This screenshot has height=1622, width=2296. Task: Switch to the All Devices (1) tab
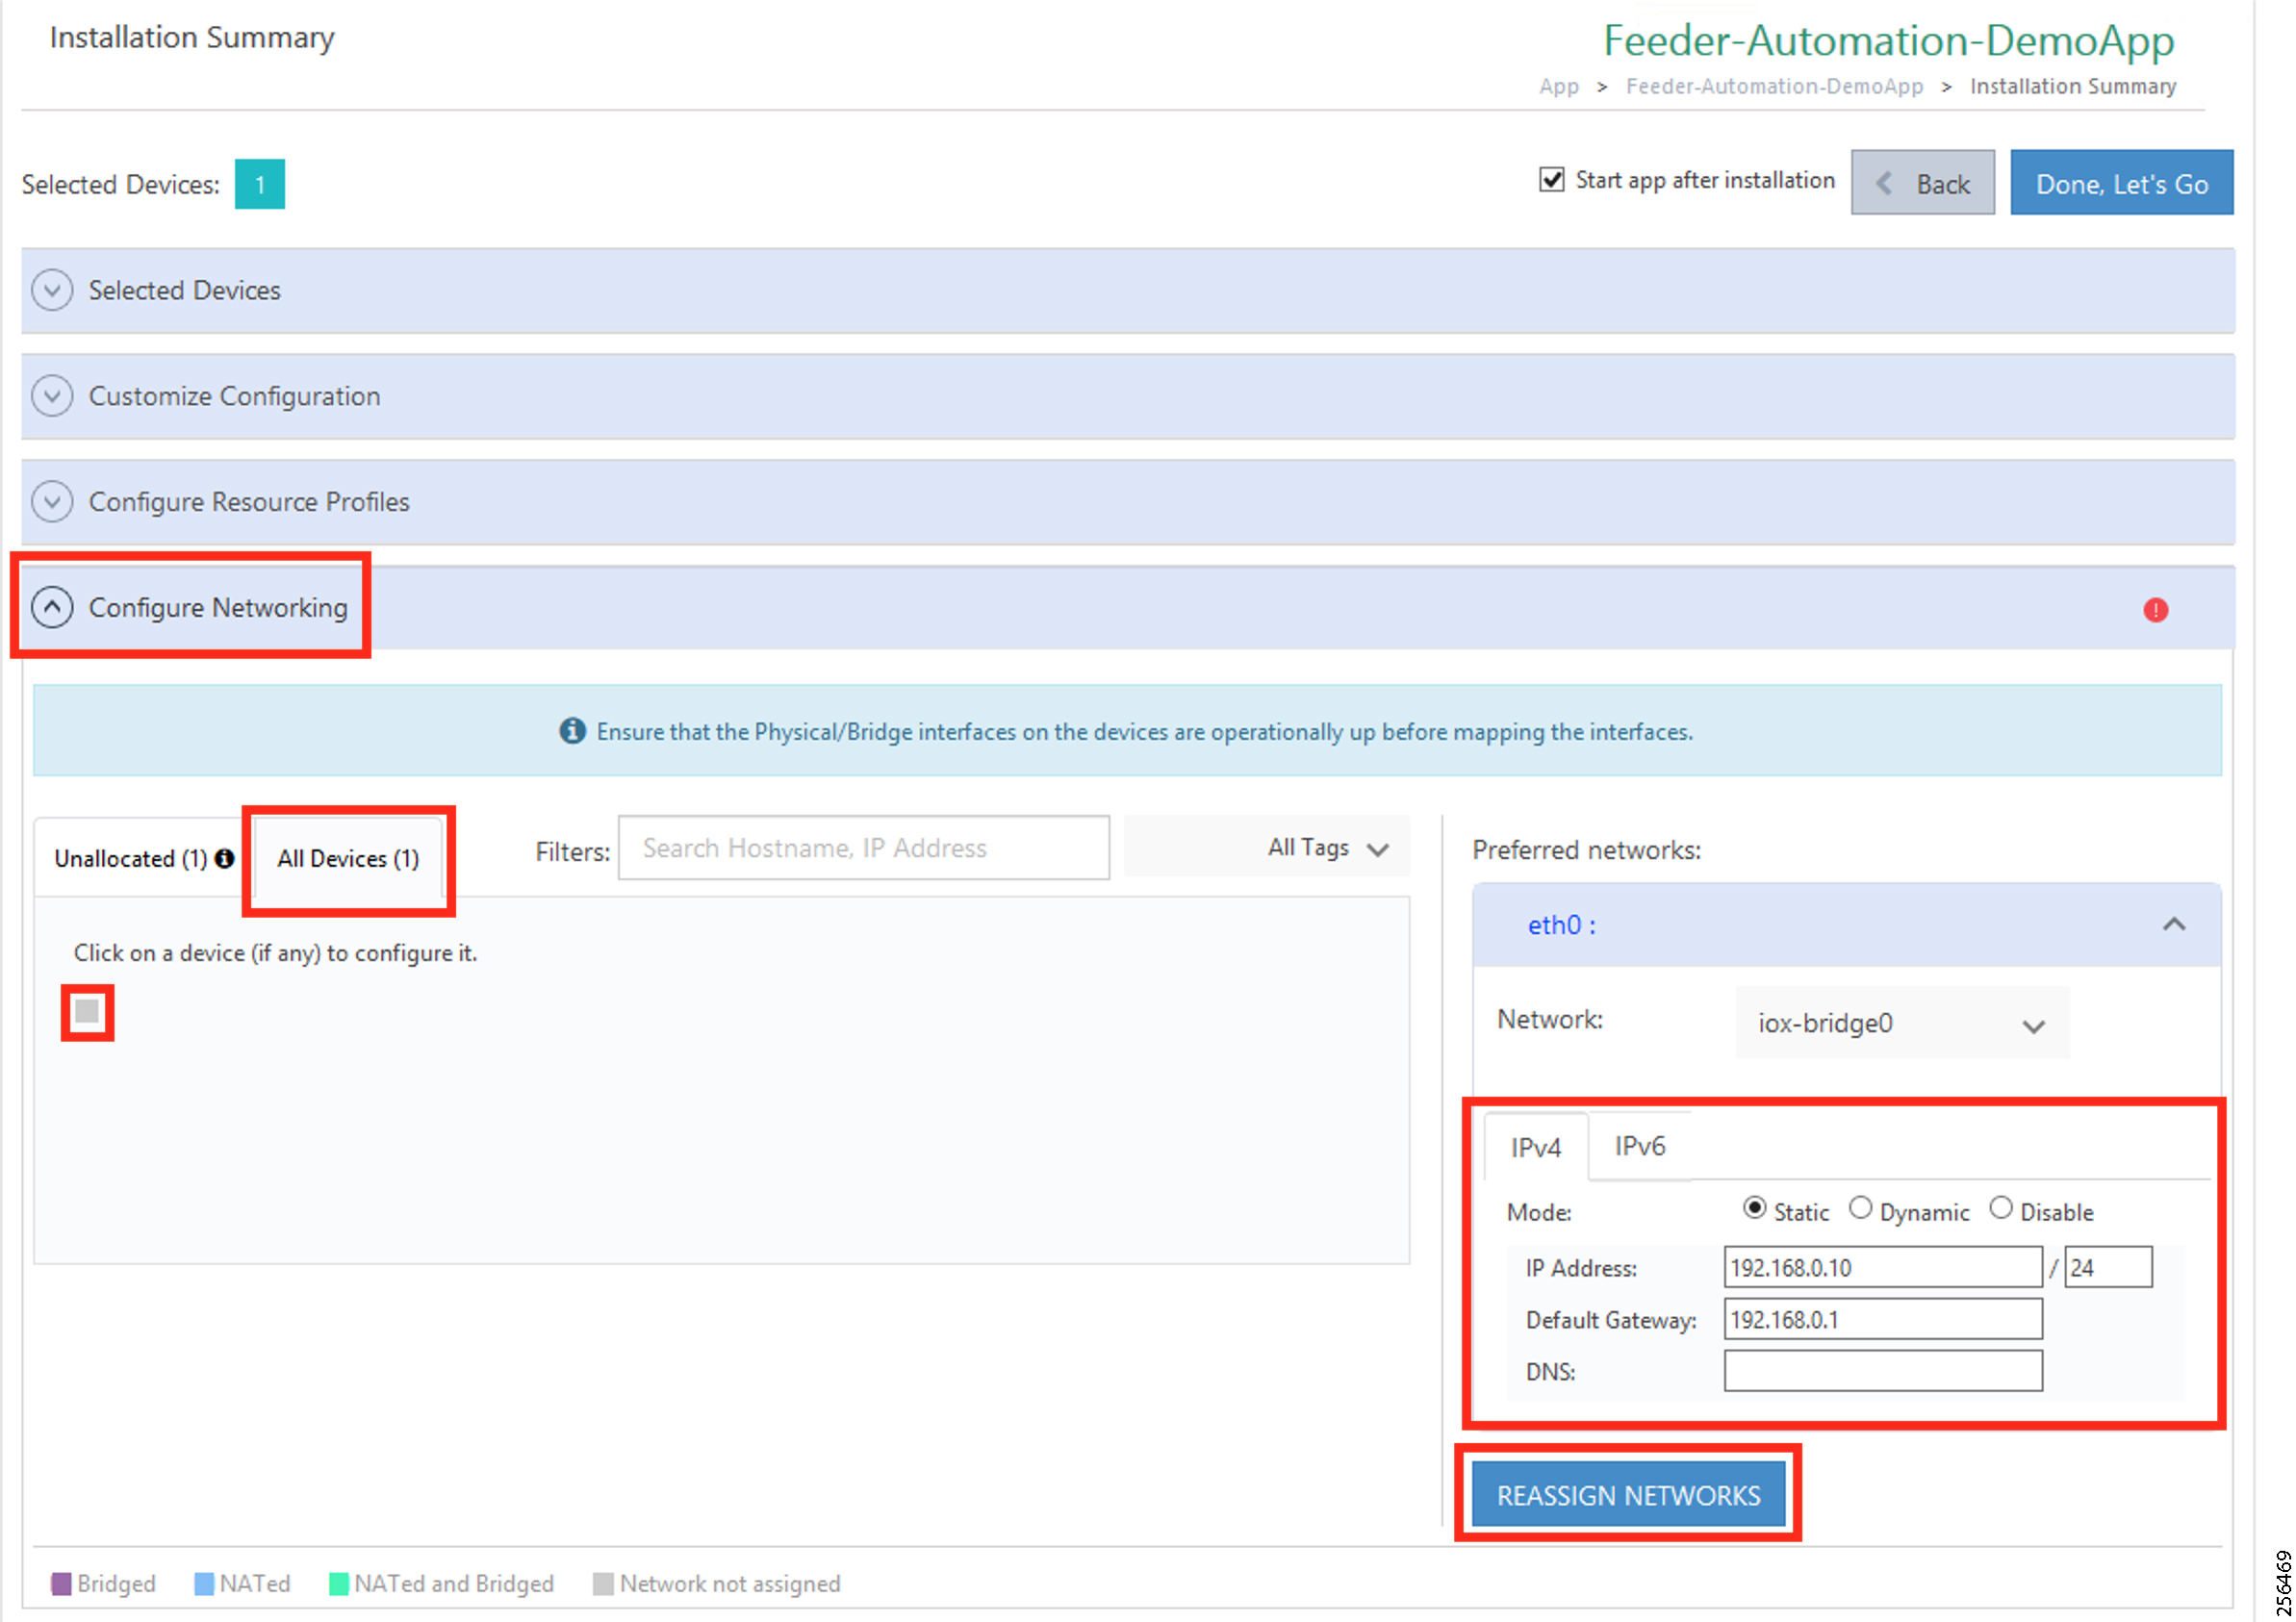coord(348,858)
